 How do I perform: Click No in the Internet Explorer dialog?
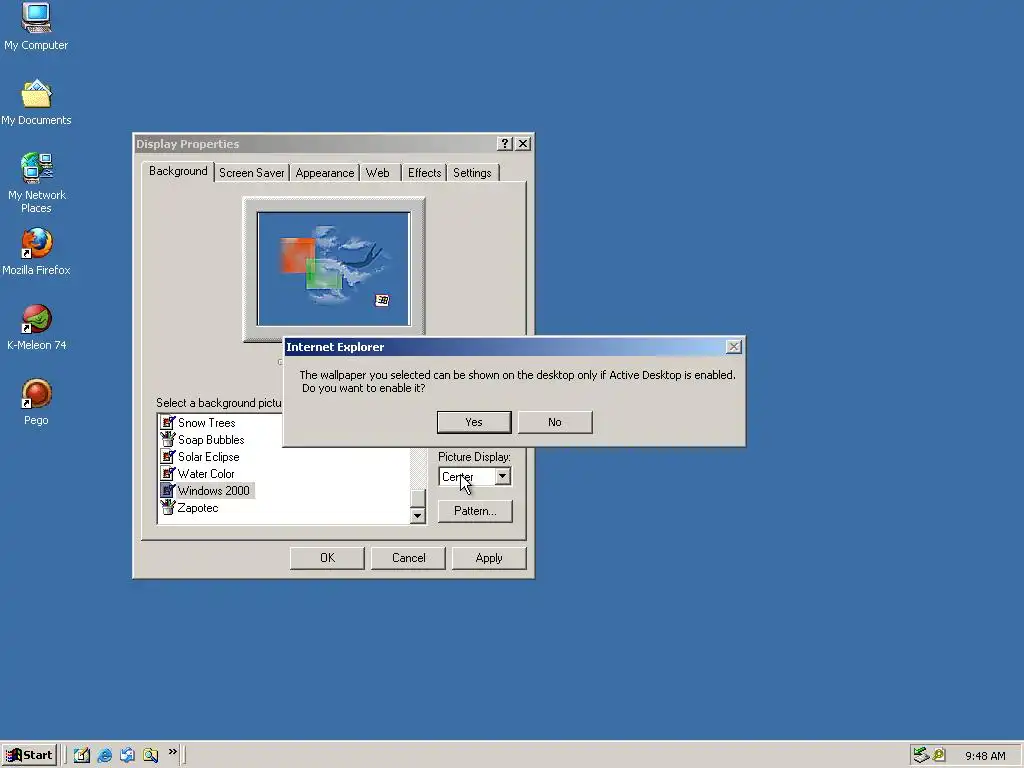click(x=554, y=422)
